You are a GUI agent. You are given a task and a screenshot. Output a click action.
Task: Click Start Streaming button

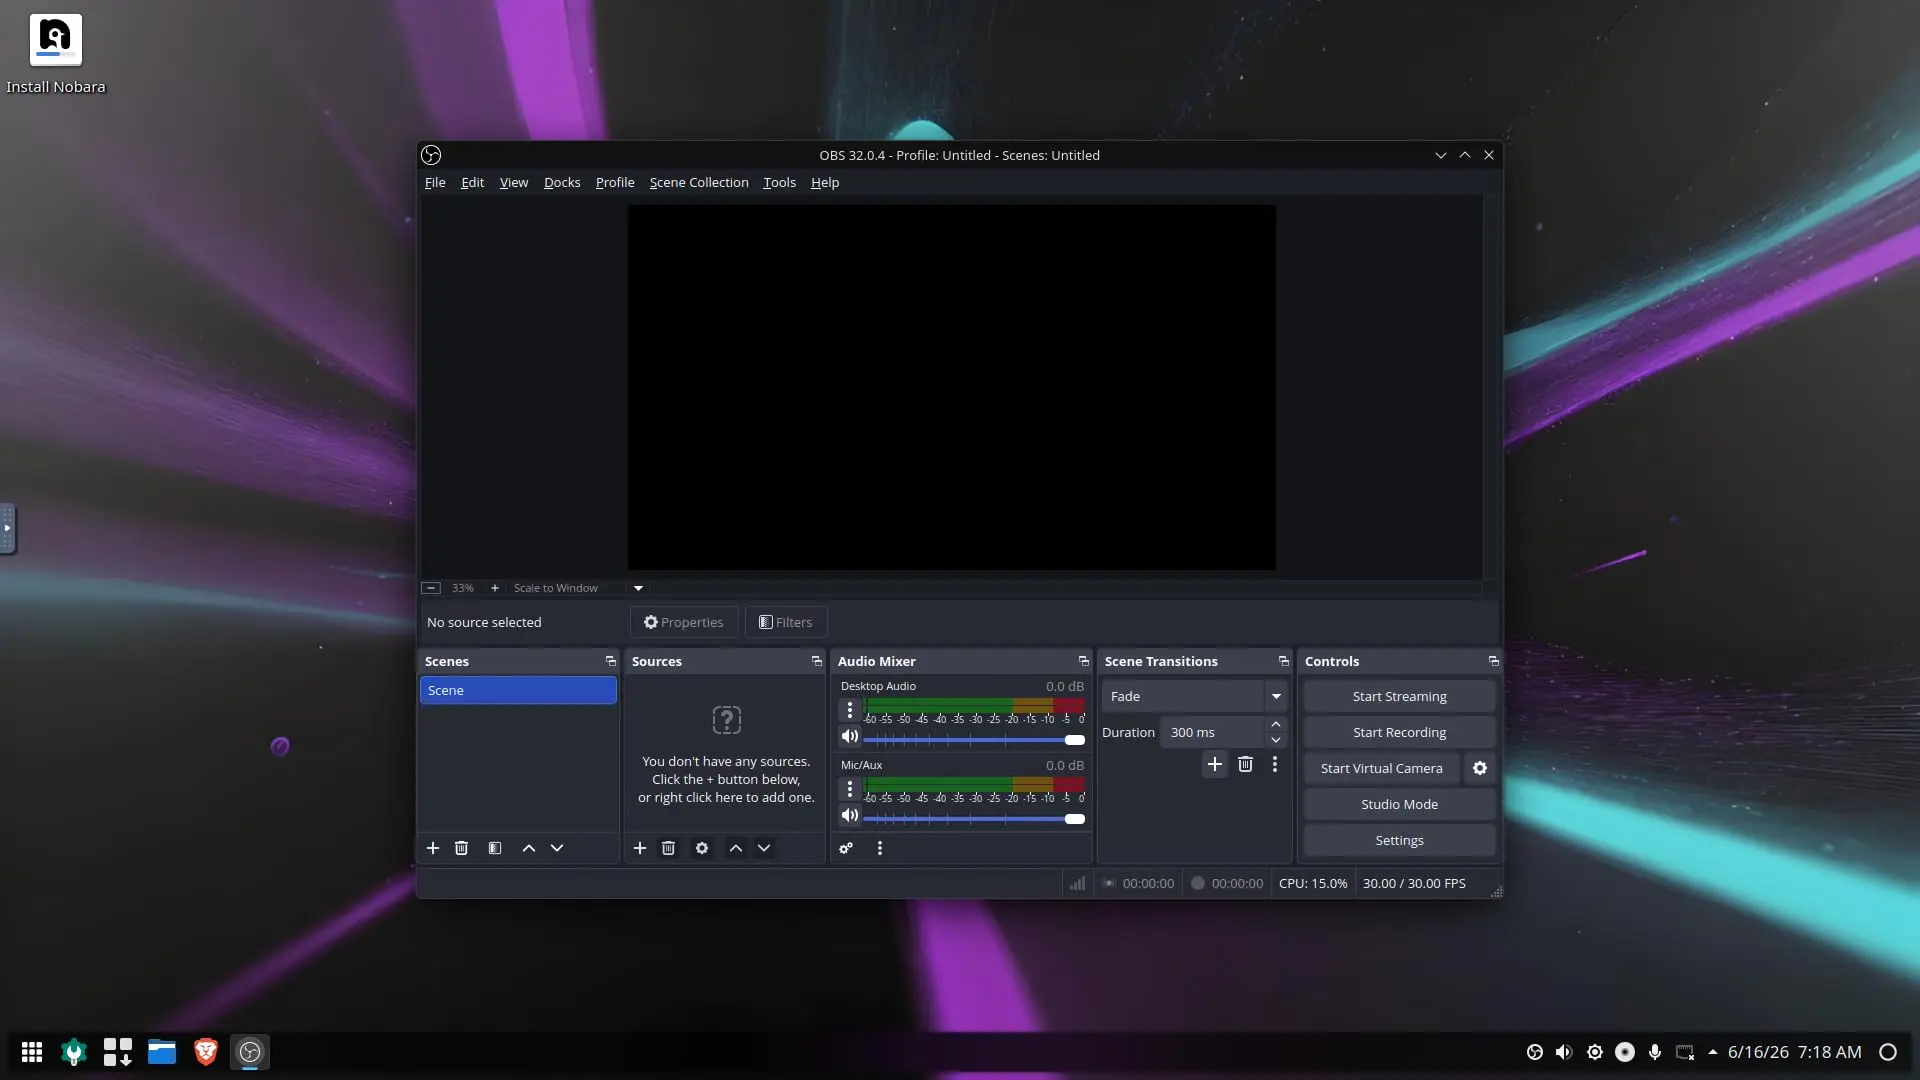point(1399,696)
